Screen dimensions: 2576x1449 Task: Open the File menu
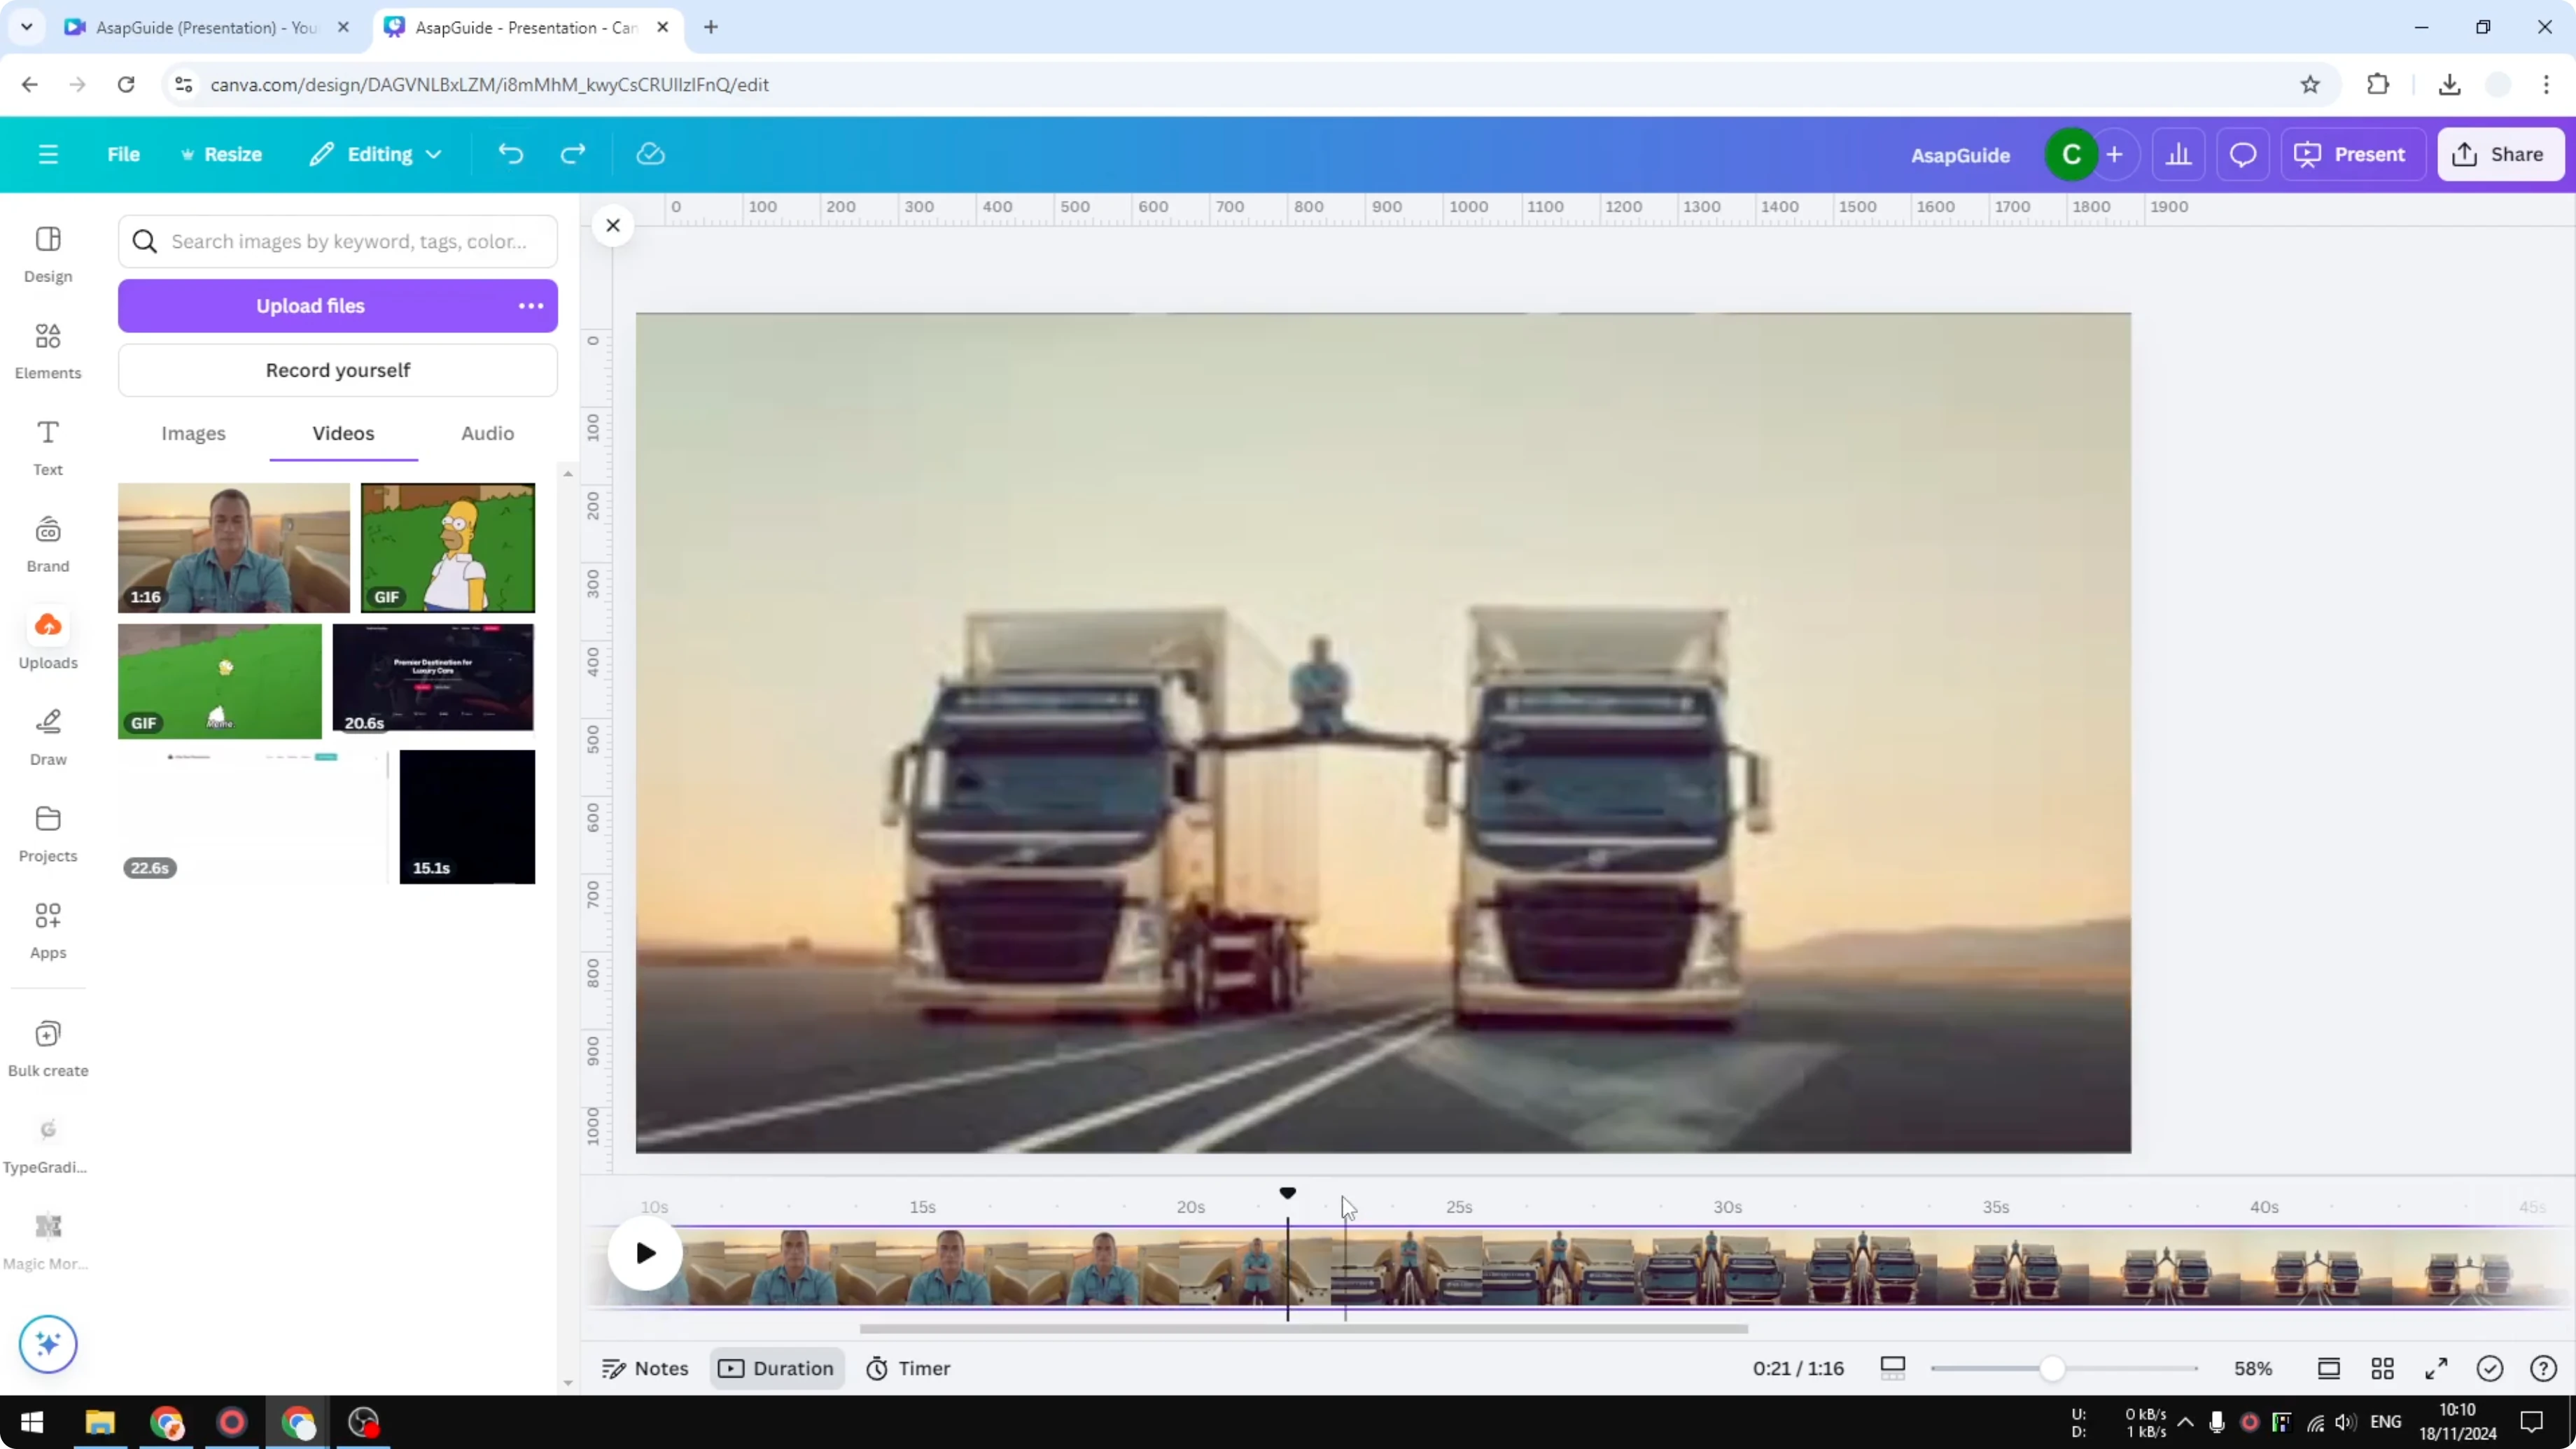[x=124, y=153]
